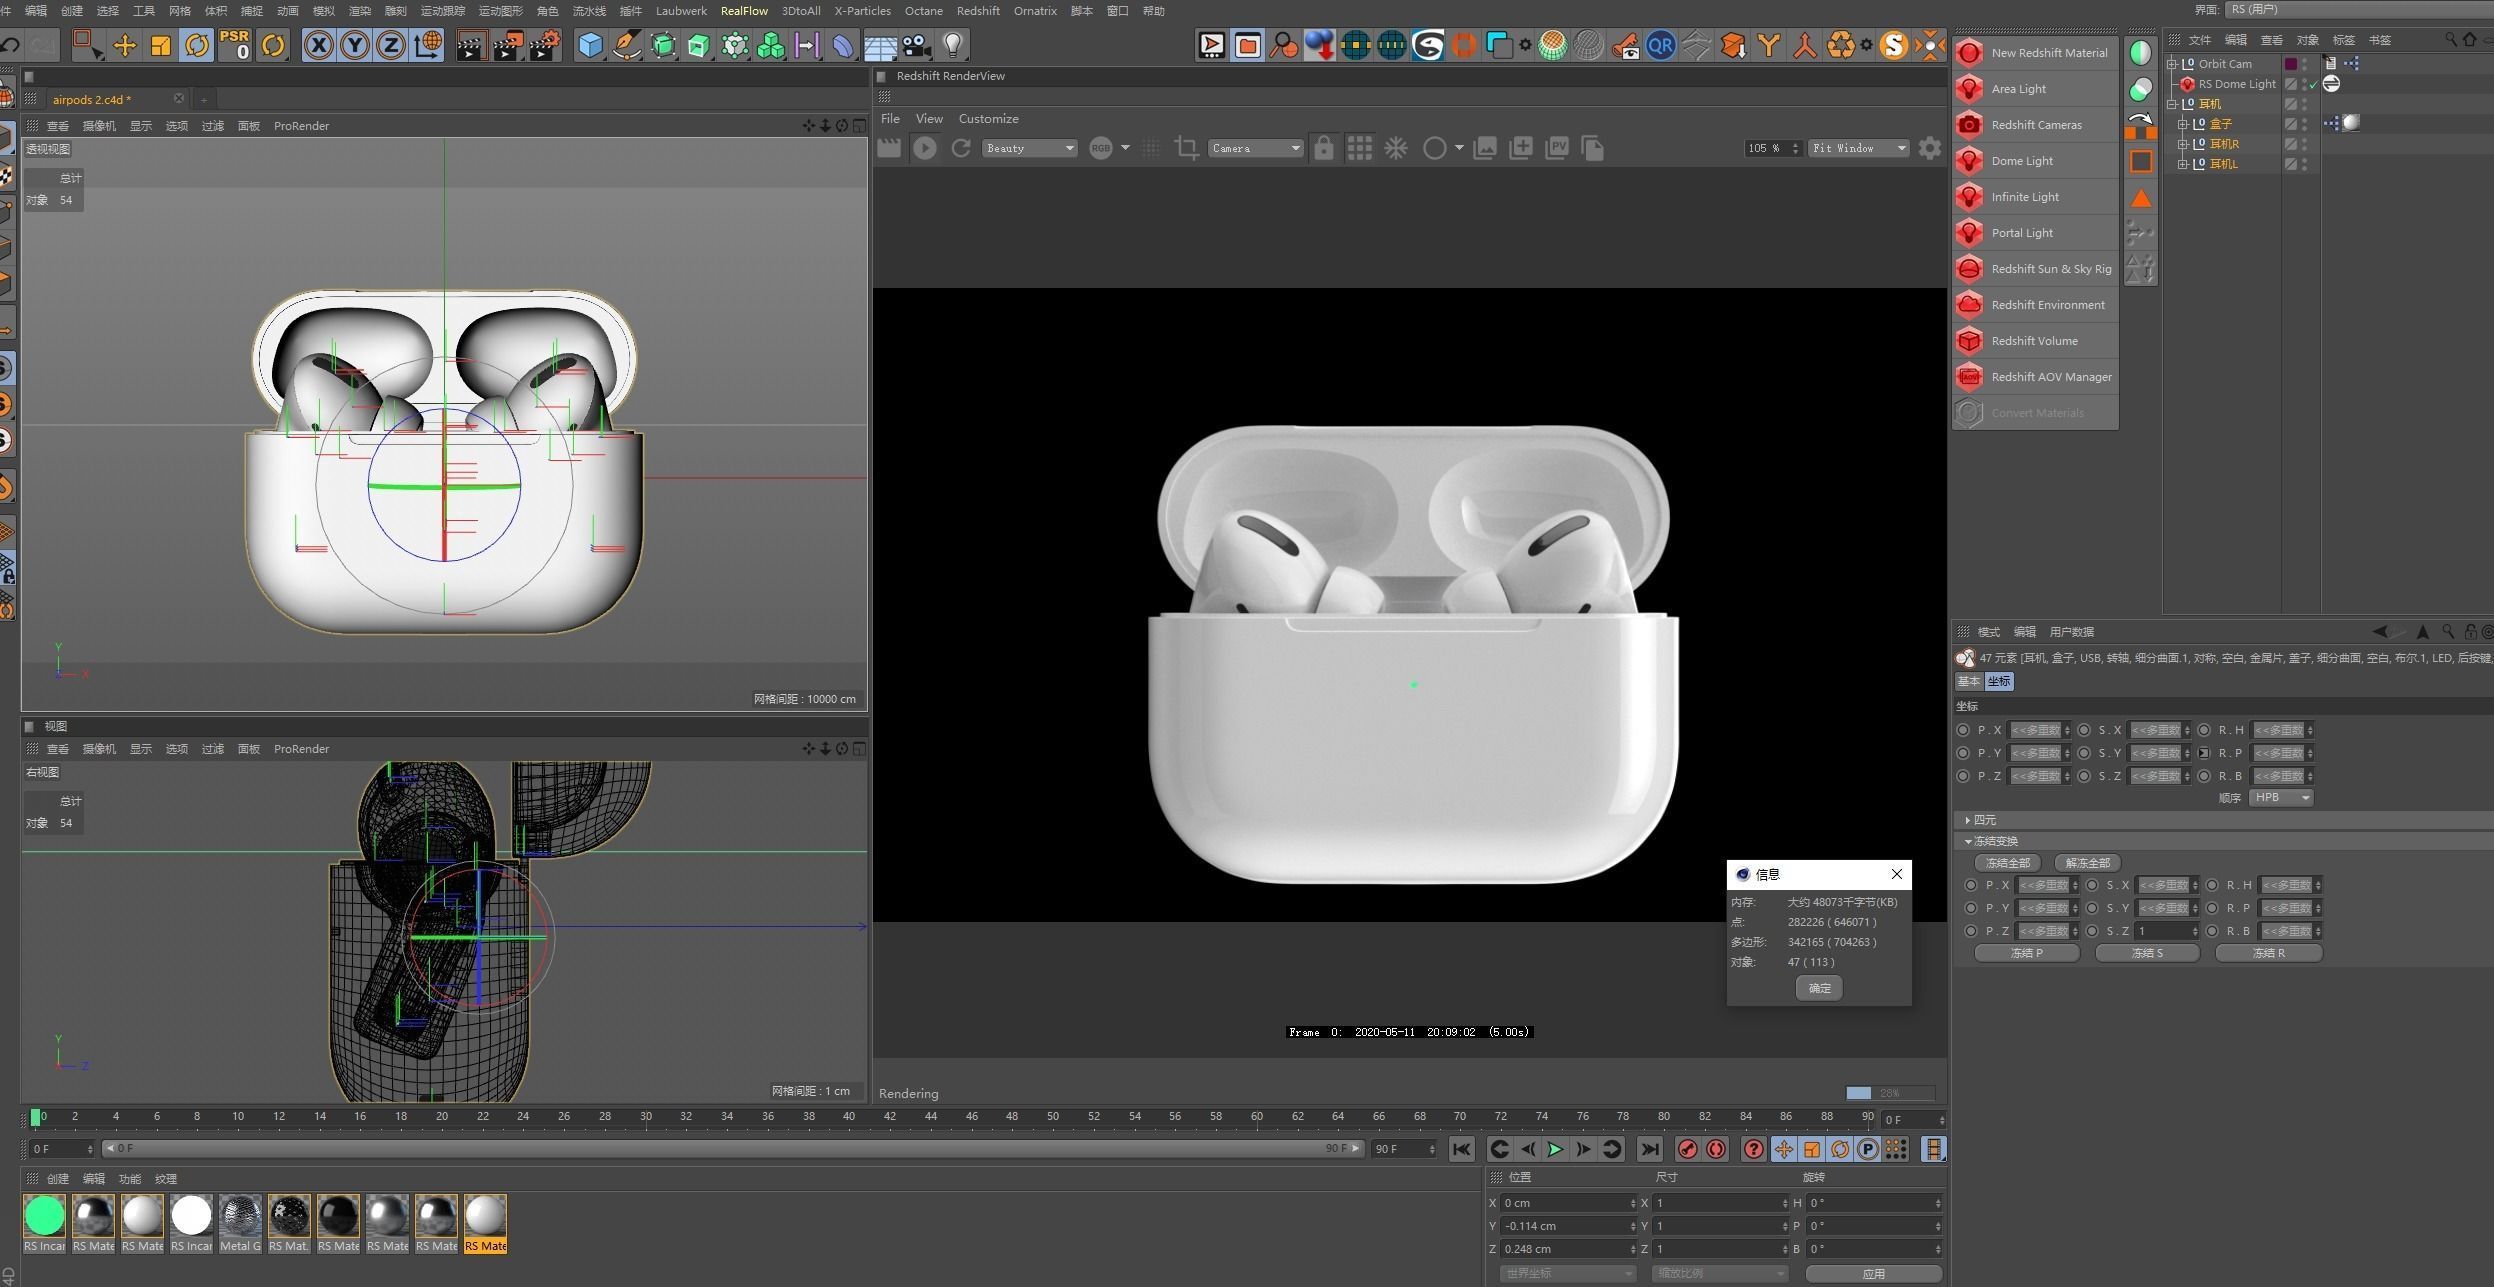The width and height of the screenshot is (2494, 1287).
Task: Toggle RenderView camera lock icon
Action: pyautogui.click(x=1323, y=148)
